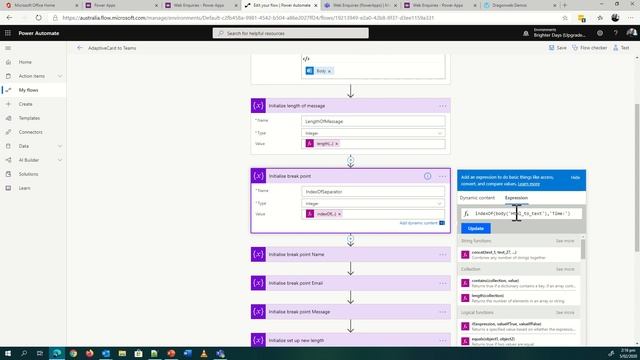Open menu for Initialise break point Name
This screenshot has width=640, height=360.
pos(442,255)
